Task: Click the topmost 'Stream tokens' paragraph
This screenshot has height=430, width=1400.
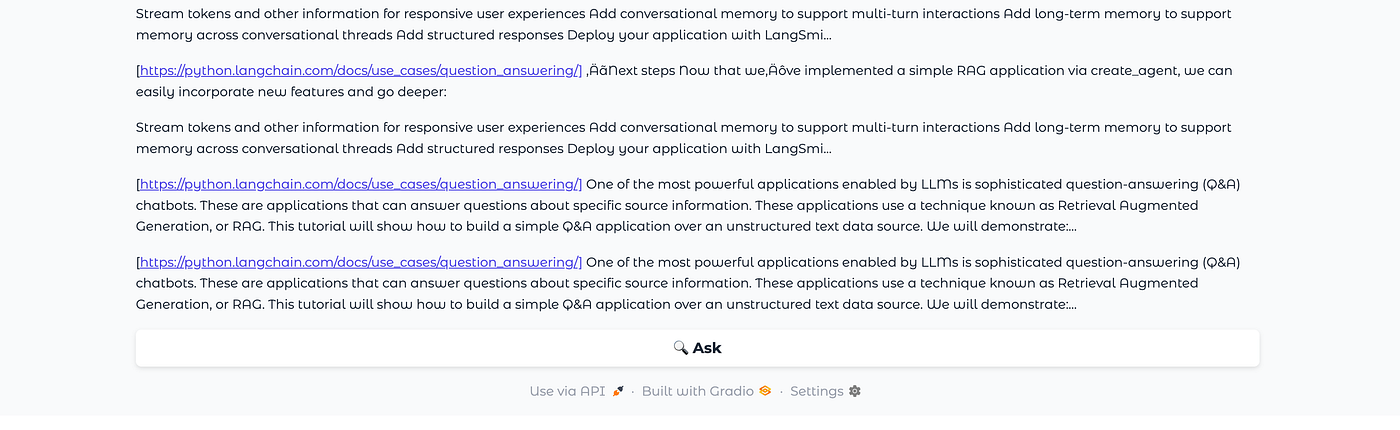Action: tap(684, 25)
